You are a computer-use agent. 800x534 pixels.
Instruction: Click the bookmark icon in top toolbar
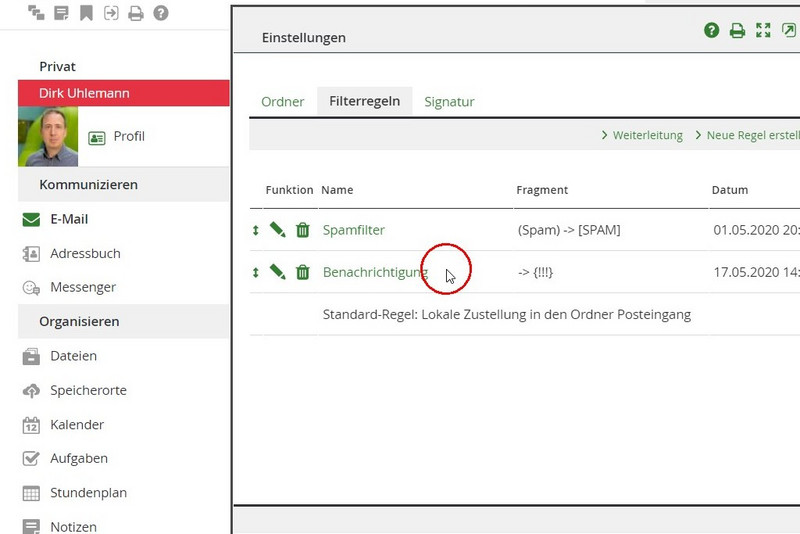click(87, 13)
